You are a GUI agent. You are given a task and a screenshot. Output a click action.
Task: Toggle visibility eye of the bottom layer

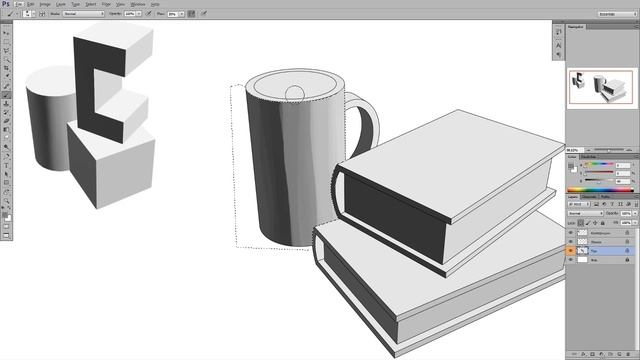pos(571,260)
